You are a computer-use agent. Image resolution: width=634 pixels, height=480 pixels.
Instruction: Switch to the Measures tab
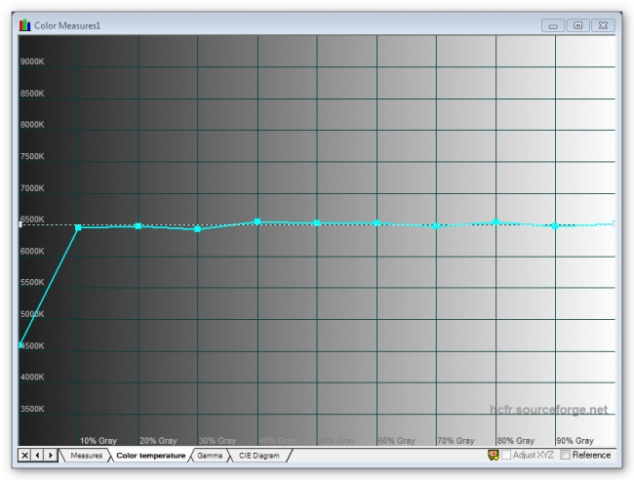85,455
